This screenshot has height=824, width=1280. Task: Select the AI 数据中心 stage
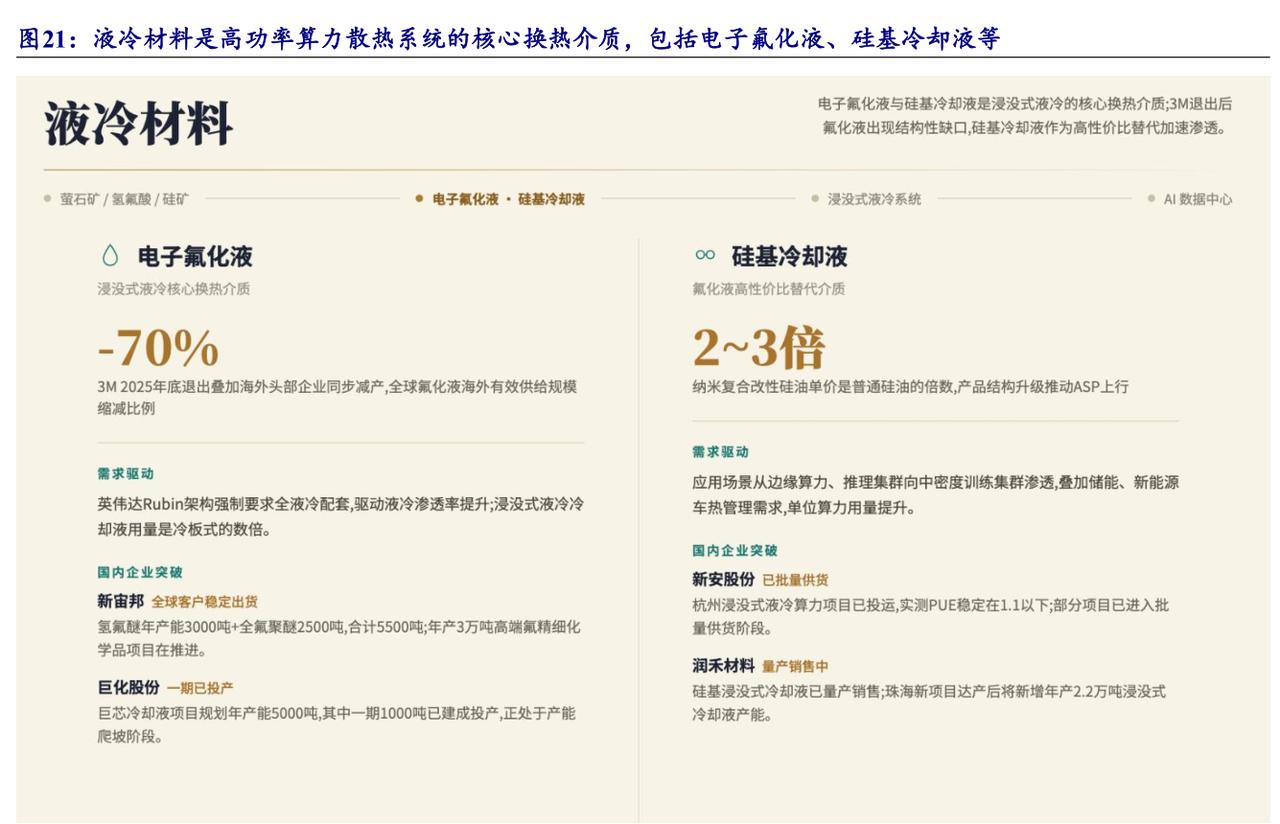coord(1197,199)
